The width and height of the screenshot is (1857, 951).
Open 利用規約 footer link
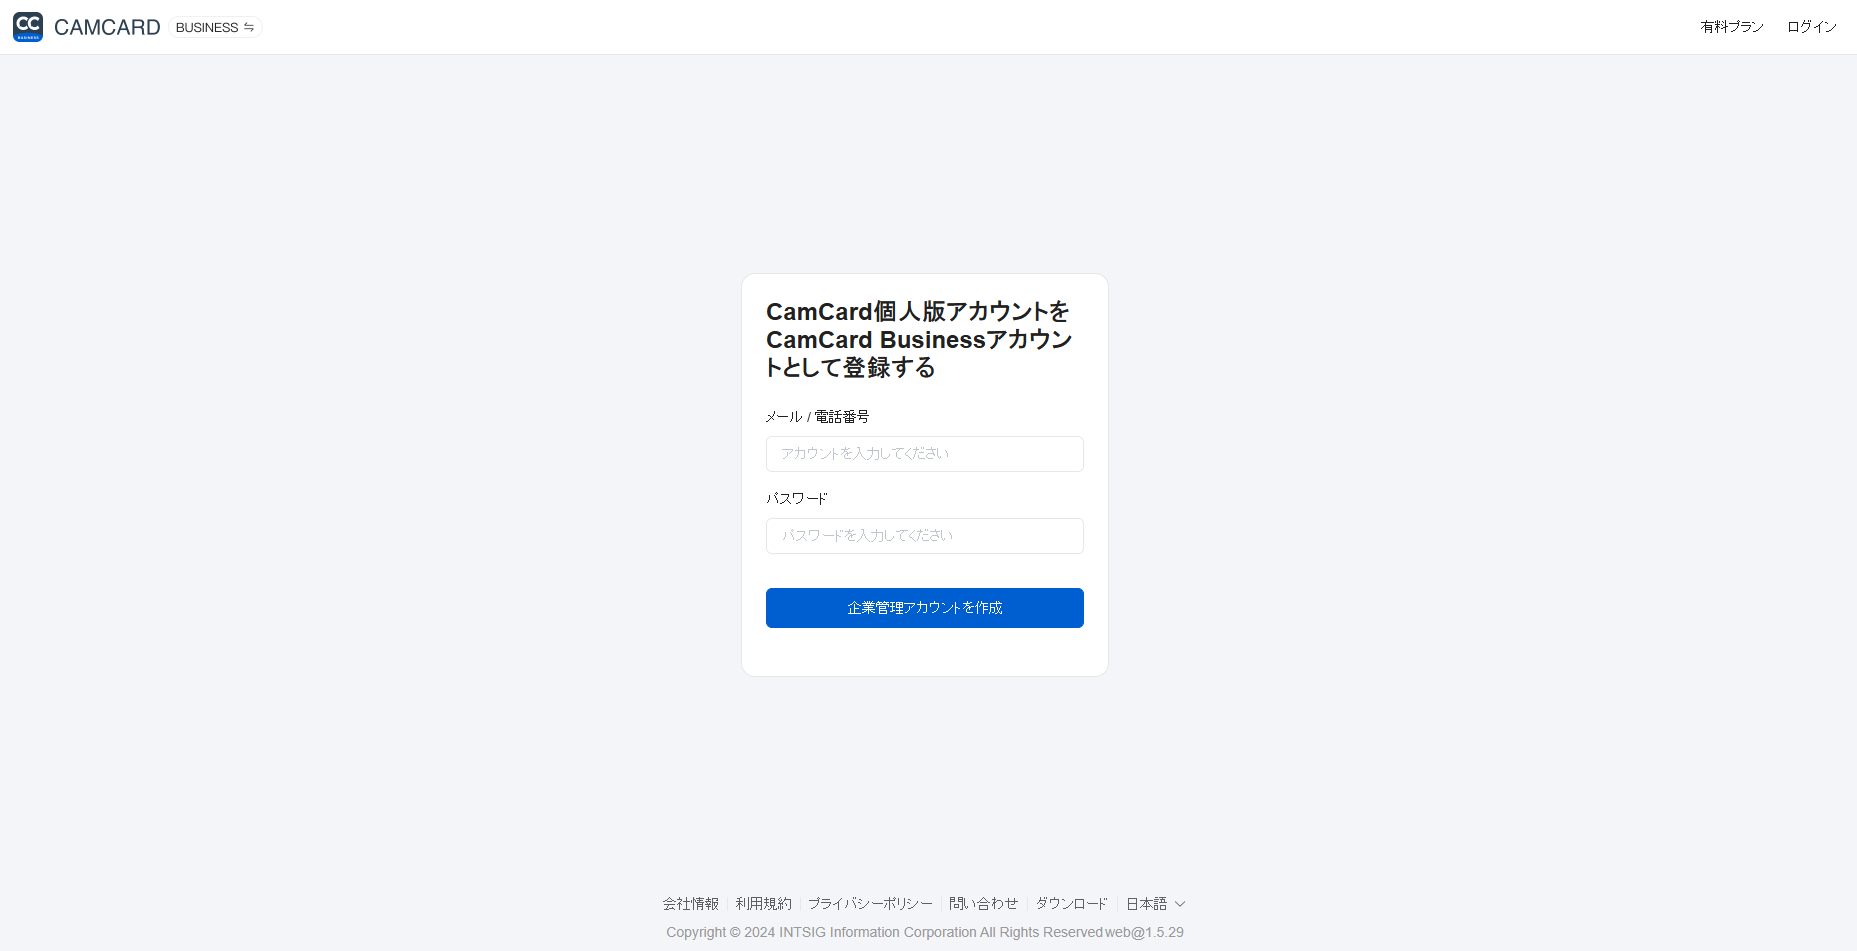pyautogui.click(x=764, y=904)
